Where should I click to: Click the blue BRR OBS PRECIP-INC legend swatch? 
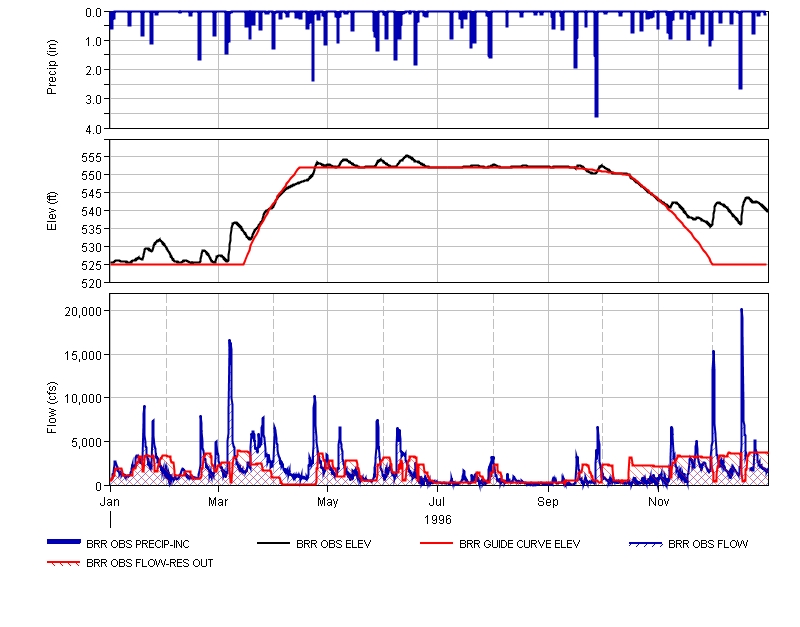pyautogui.click(x=64, y=543)
